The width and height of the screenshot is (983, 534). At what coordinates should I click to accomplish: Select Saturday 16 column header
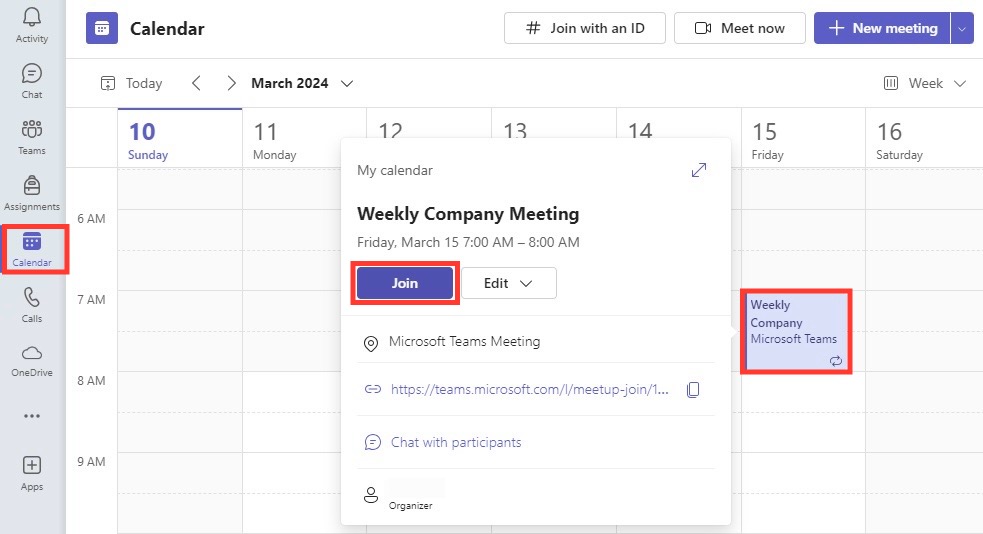point(924,138)
